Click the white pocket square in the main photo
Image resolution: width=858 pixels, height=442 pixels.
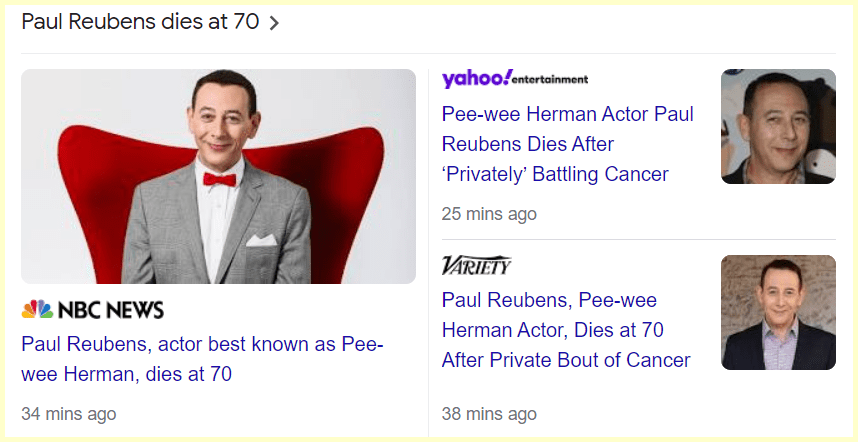click(261, 240)
